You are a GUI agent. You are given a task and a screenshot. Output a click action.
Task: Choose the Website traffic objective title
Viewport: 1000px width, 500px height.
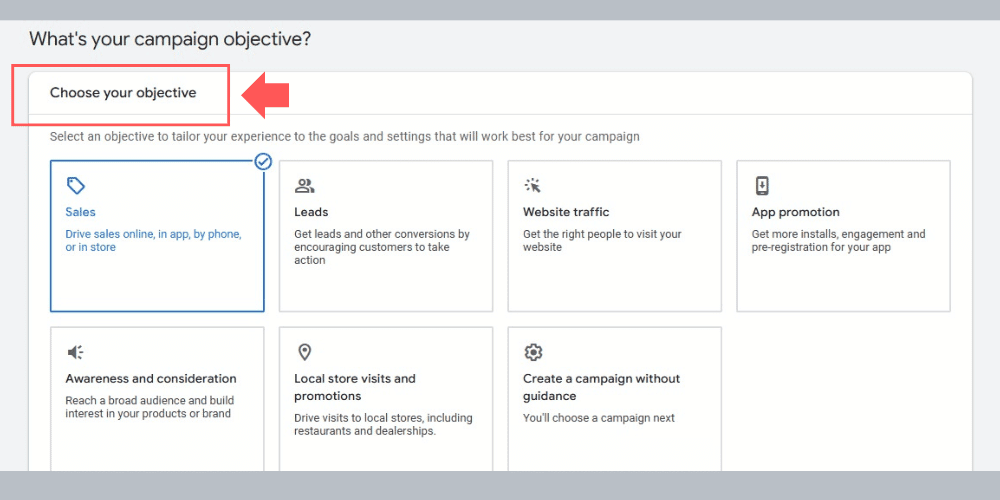(565, 212)
